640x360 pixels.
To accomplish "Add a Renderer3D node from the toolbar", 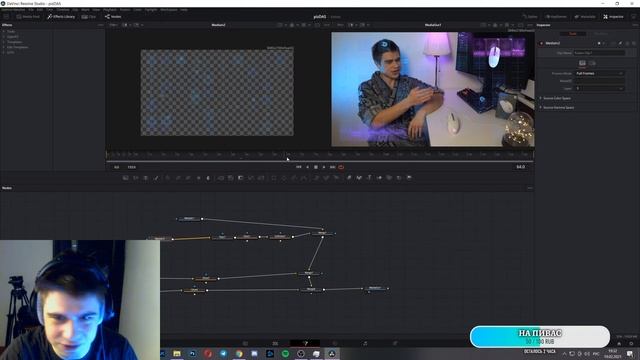I will click(x=409, y=178).
